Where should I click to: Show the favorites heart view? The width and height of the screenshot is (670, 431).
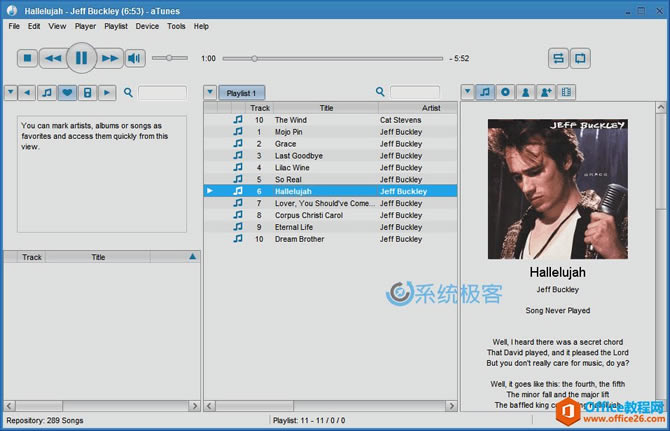point(67,92)
